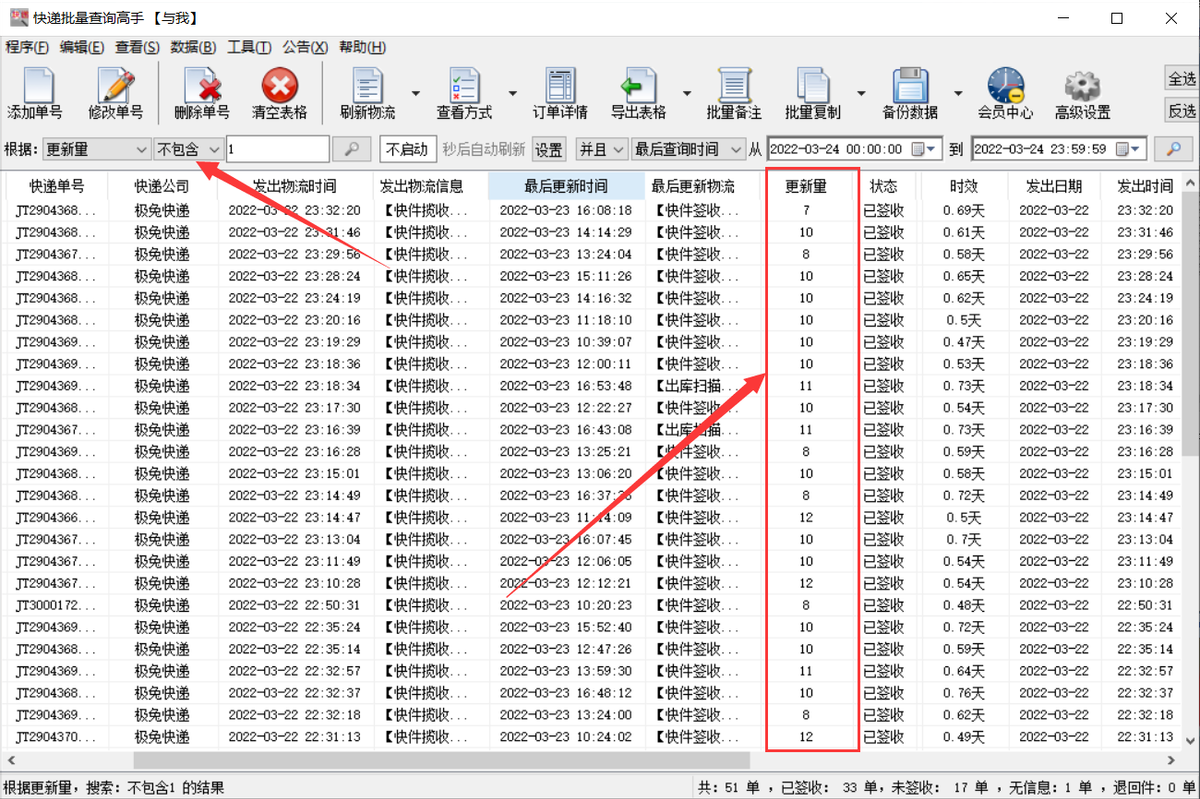This screenshot has width=1200, height=799.
Task: Click the search keyword input field
Action: pyautogui.click(x=278, y=149)
